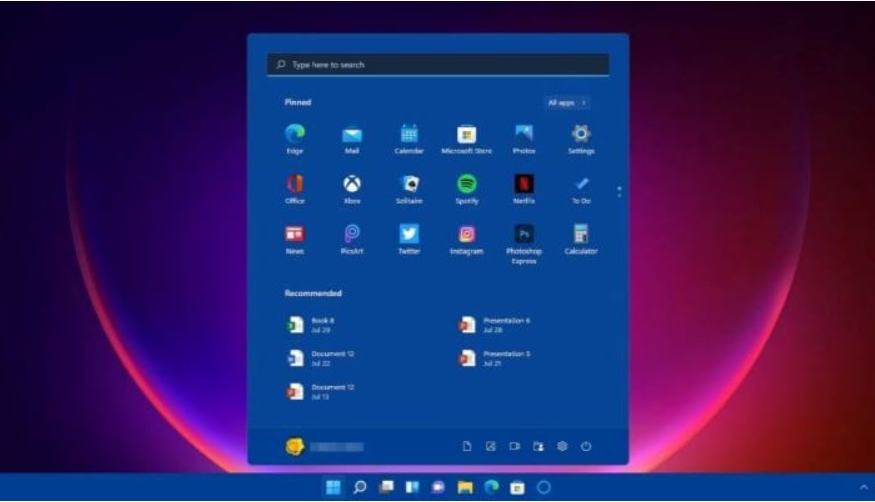Viewport: 875px width, 502px height.
Task: Open Settings gear in Start menu footer
Action: tap(562, 446)
